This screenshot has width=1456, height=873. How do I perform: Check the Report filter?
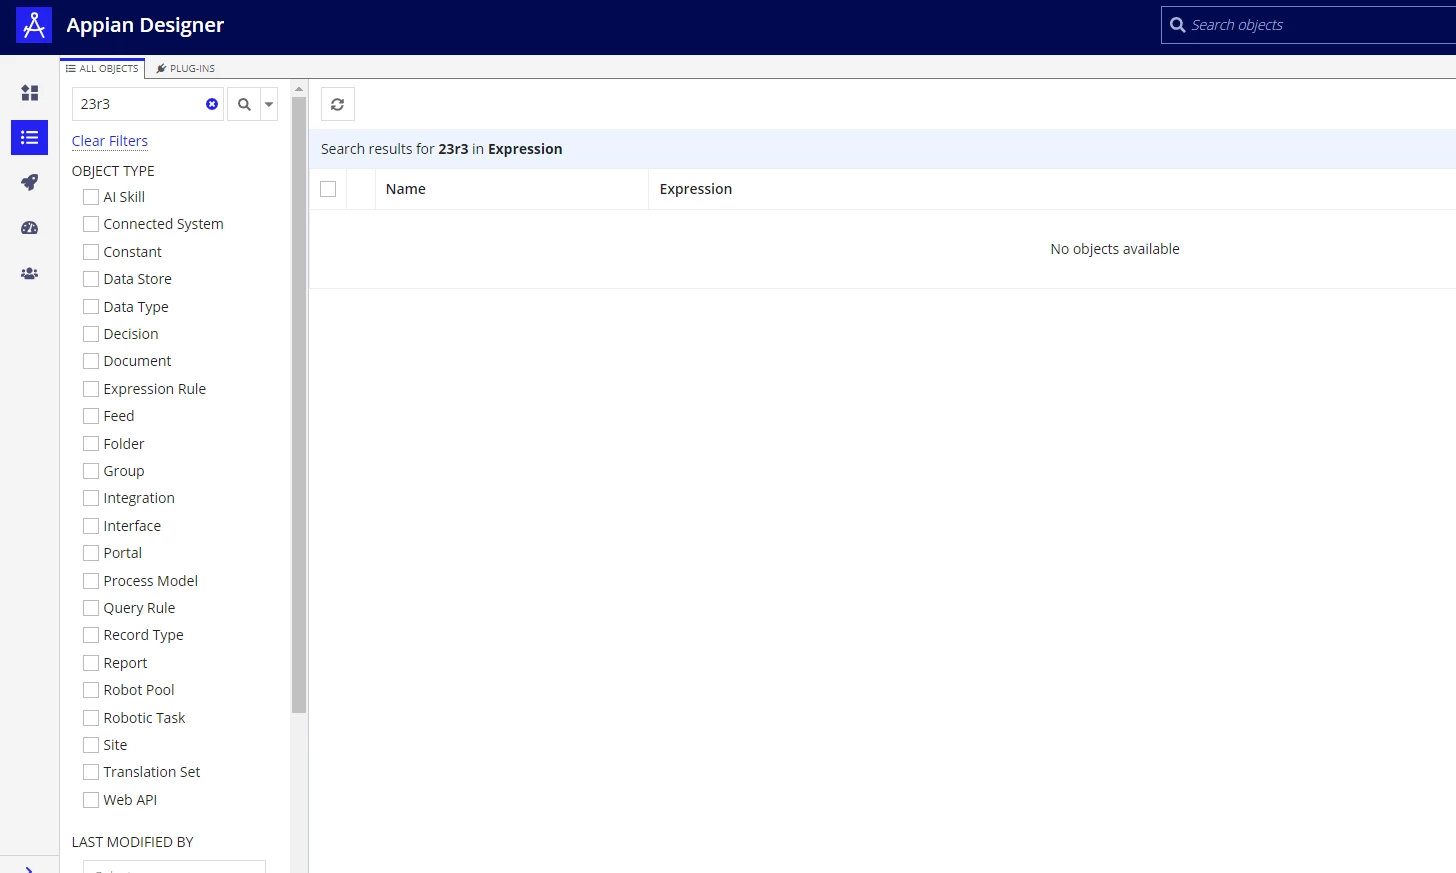[91, 663]
